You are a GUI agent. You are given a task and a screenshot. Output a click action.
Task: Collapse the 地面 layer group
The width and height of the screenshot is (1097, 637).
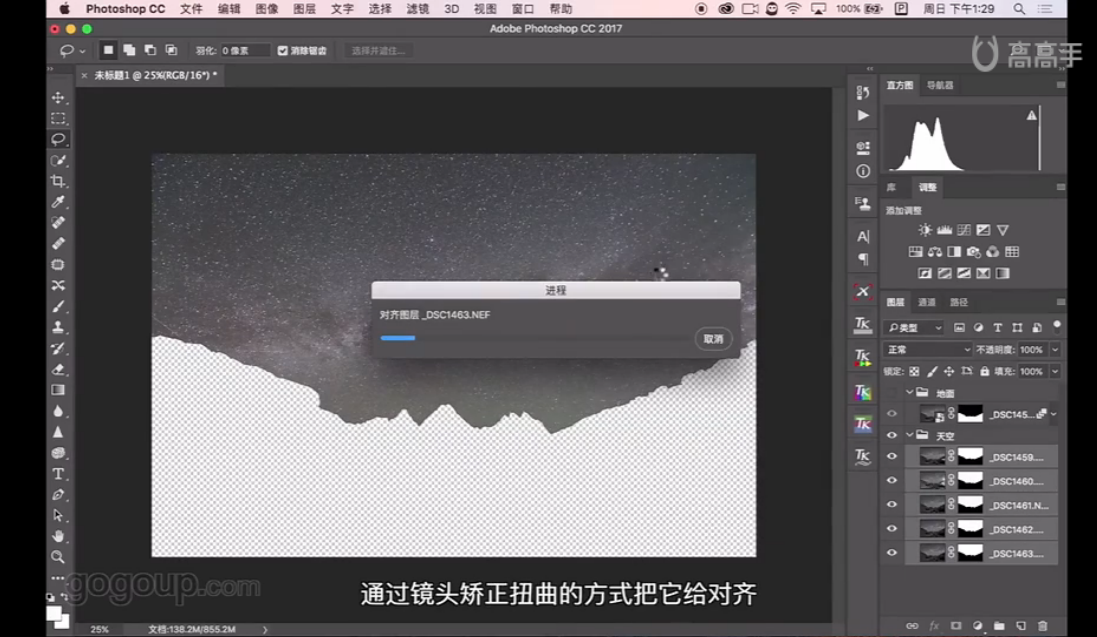pos(910,393)
